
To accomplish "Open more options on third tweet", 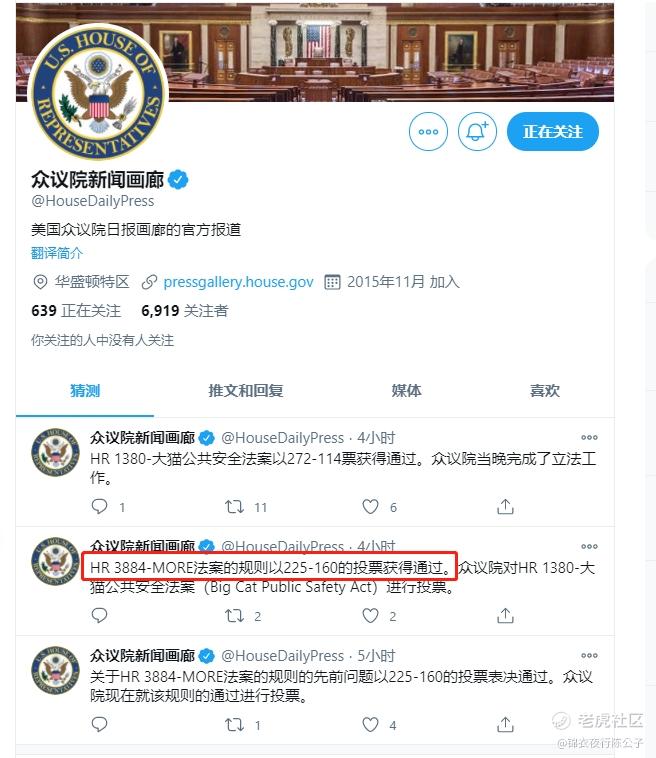I will [589, 656].
